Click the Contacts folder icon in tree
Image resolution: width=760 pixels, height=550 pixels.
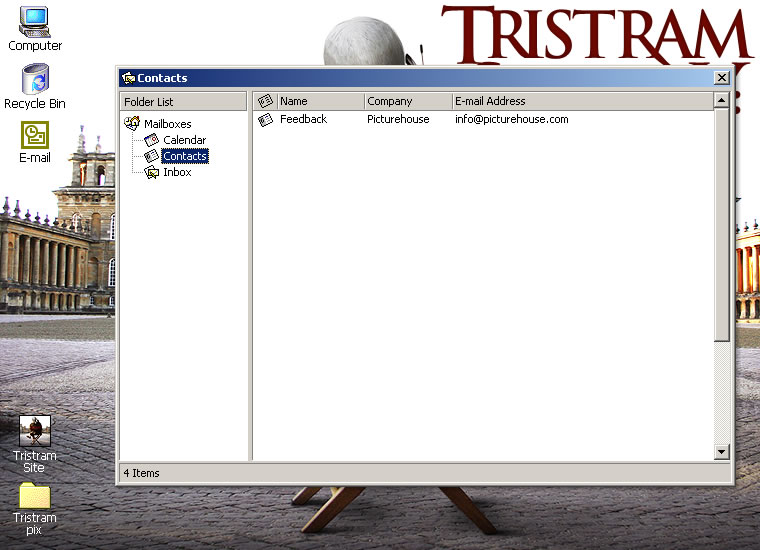[x=152, y=156]
